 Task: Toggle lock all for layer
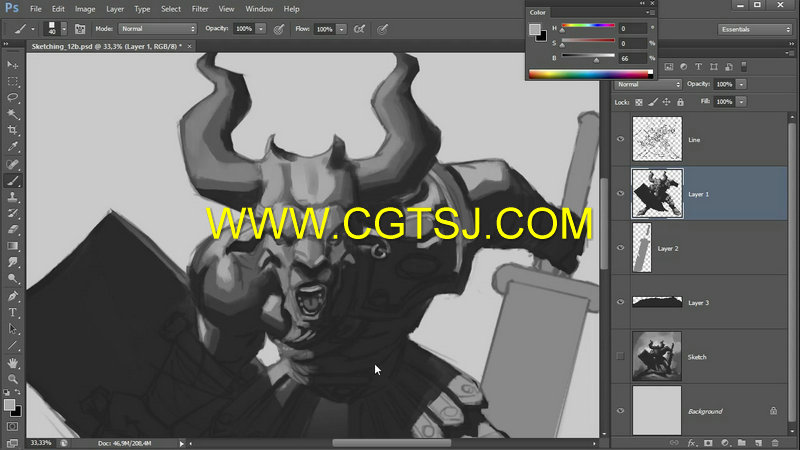680,102
